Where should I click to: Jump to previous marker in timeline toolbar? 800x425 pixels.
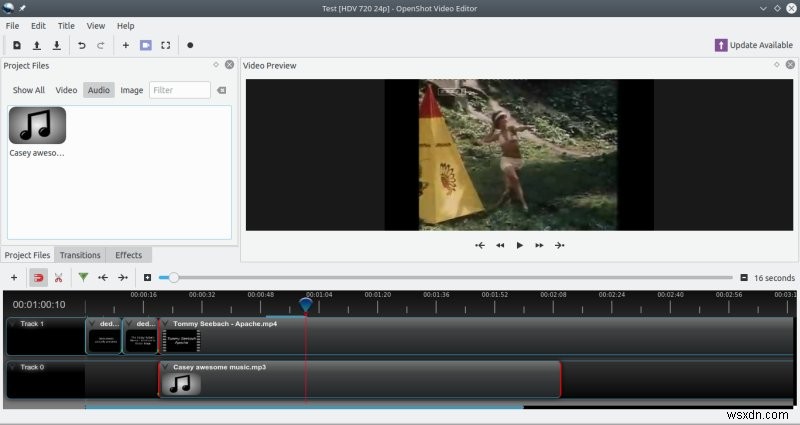click(103, 278)
